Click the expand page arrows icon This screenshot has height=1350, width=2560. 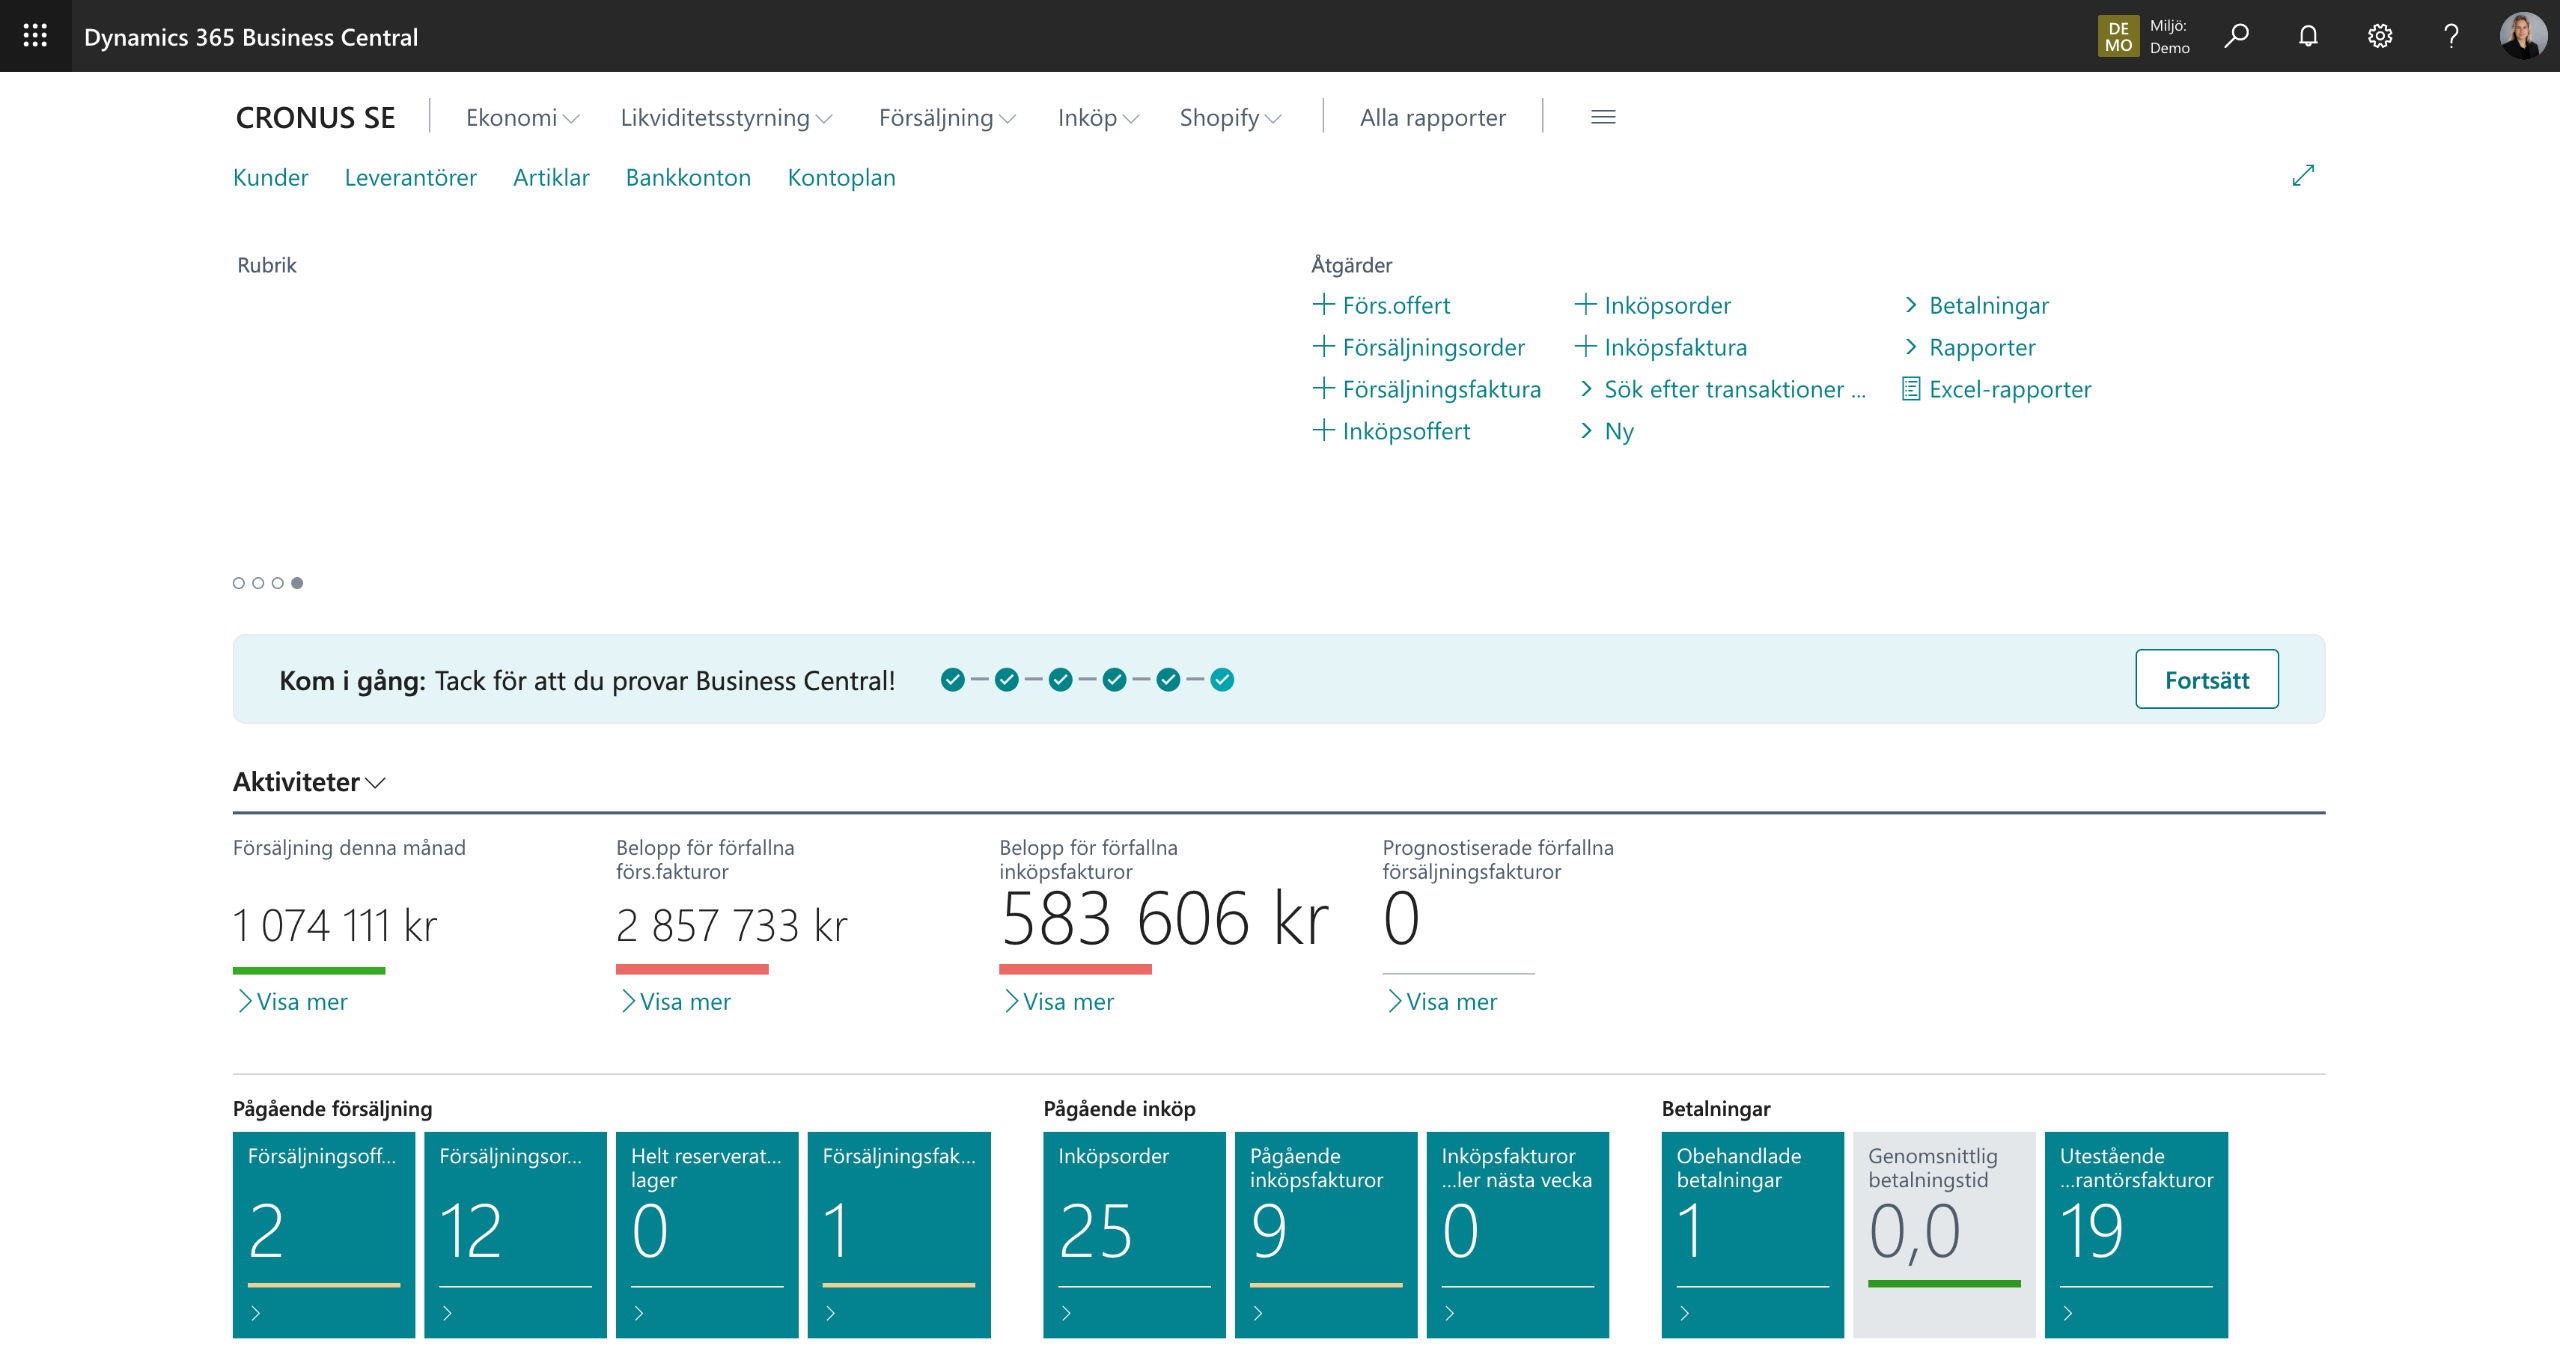click(x=2303, y=176)
